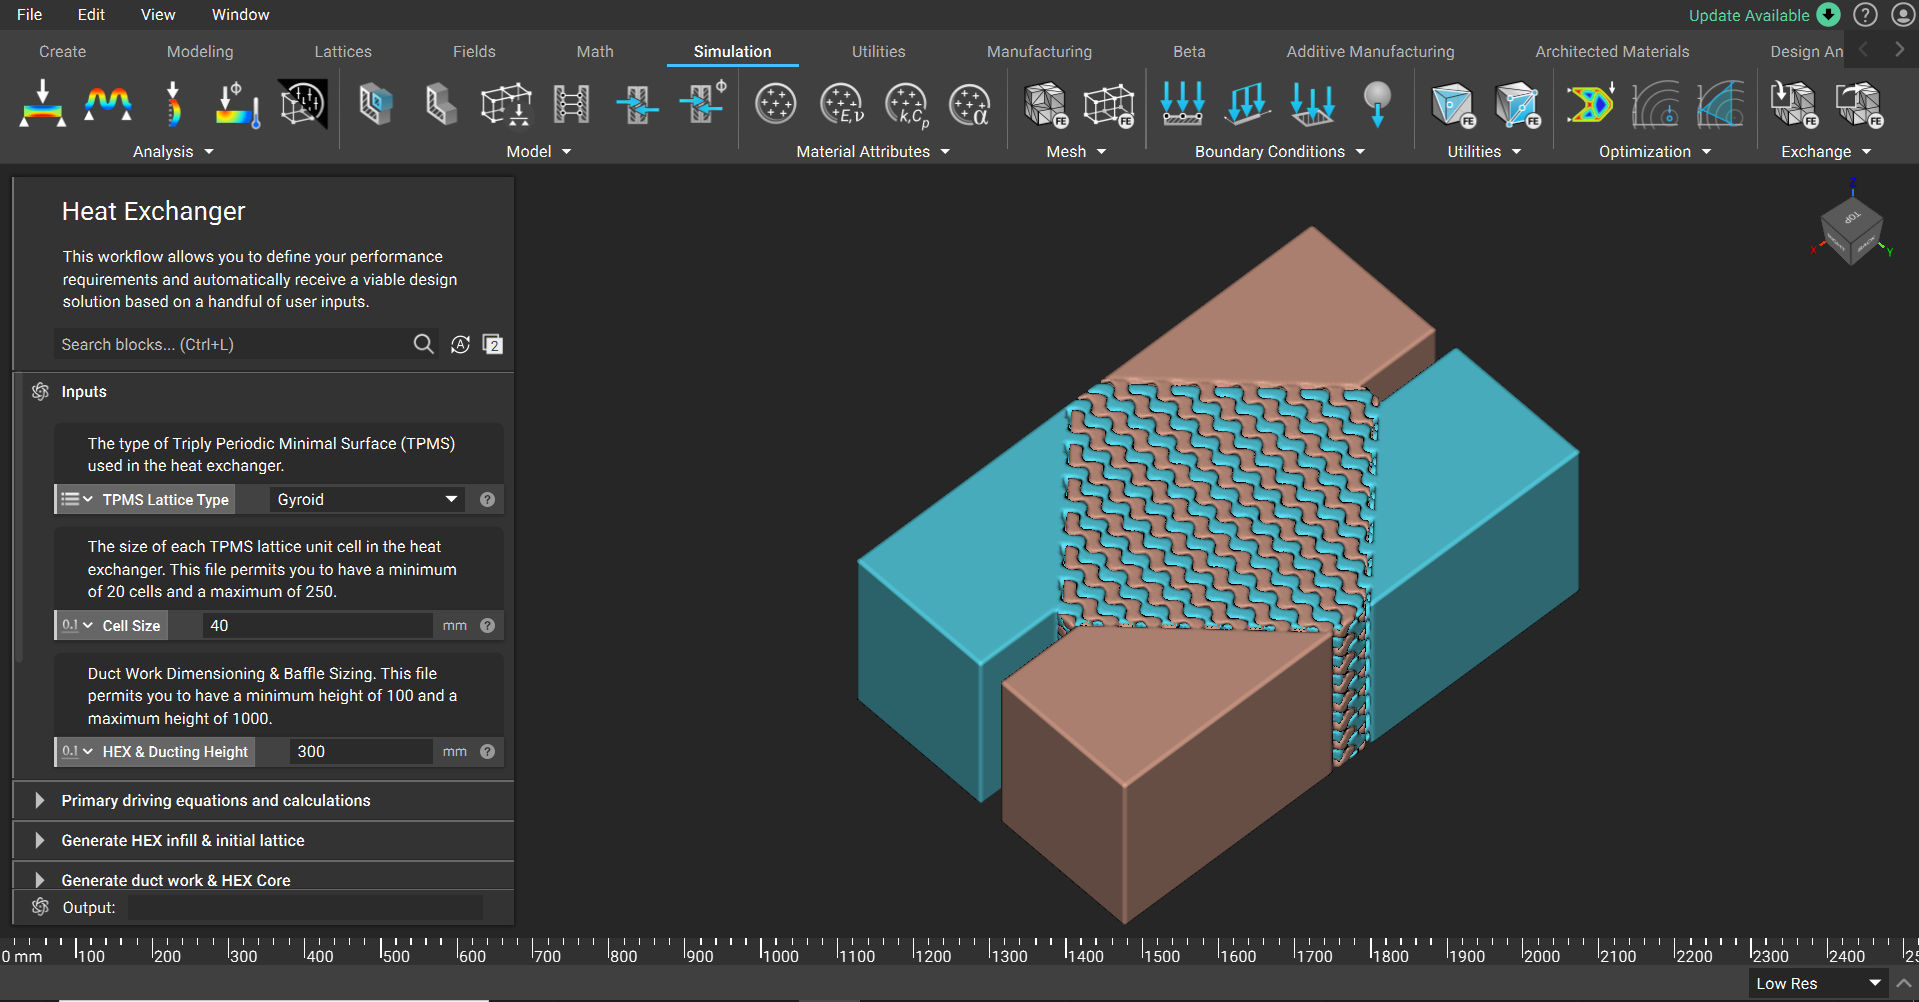Click the Static Analysis icon in Analysis group
This screenshot has width=1919, height=1002.
click(x=43, y=104)
